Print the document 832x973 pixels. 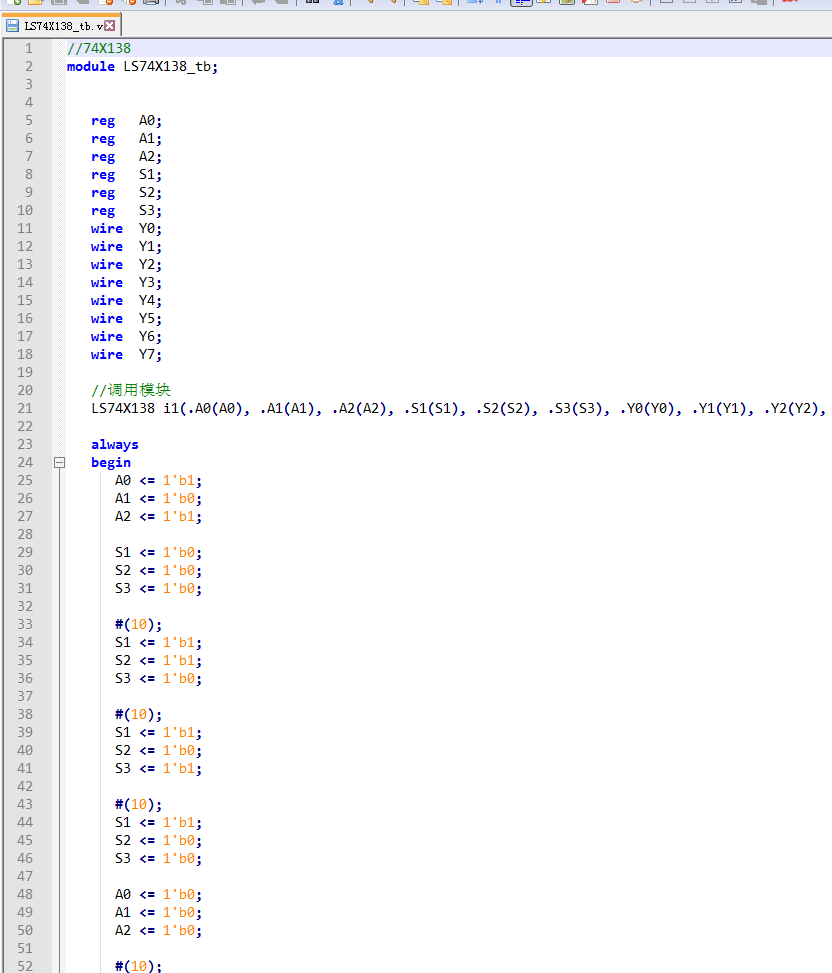pyautogui.click(x=151, y=6)
